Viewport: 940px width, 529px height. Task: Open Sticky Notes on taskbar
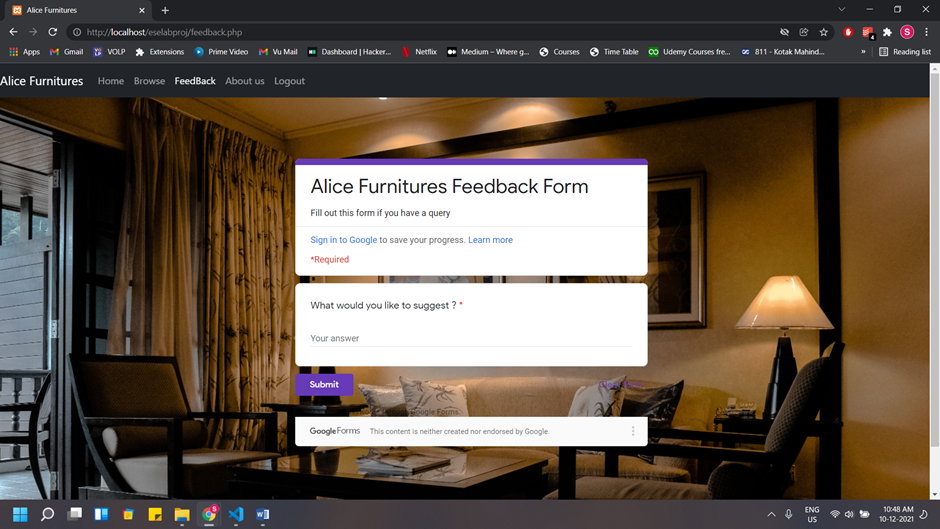pos(155,515)
